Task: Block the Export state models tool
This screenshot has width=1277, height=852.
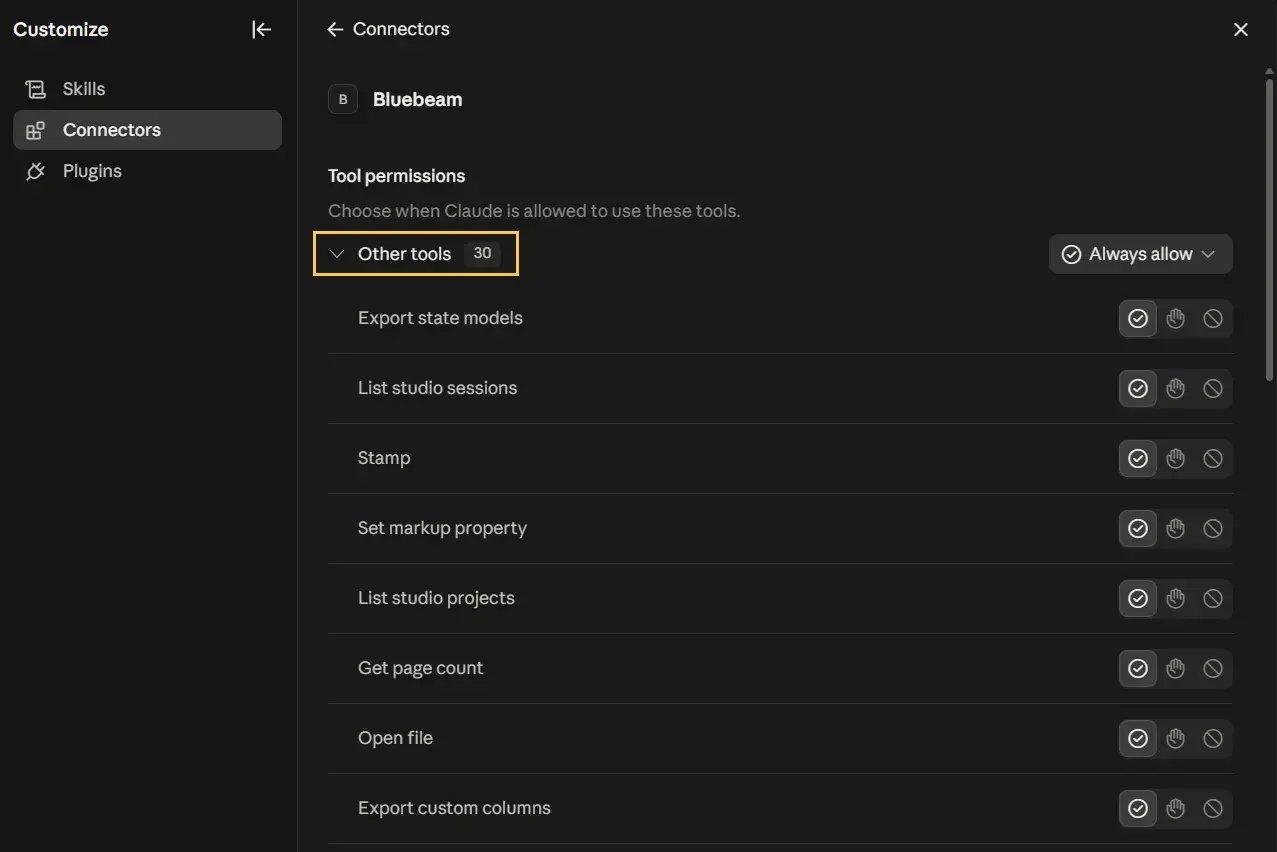Action: 1213,319
